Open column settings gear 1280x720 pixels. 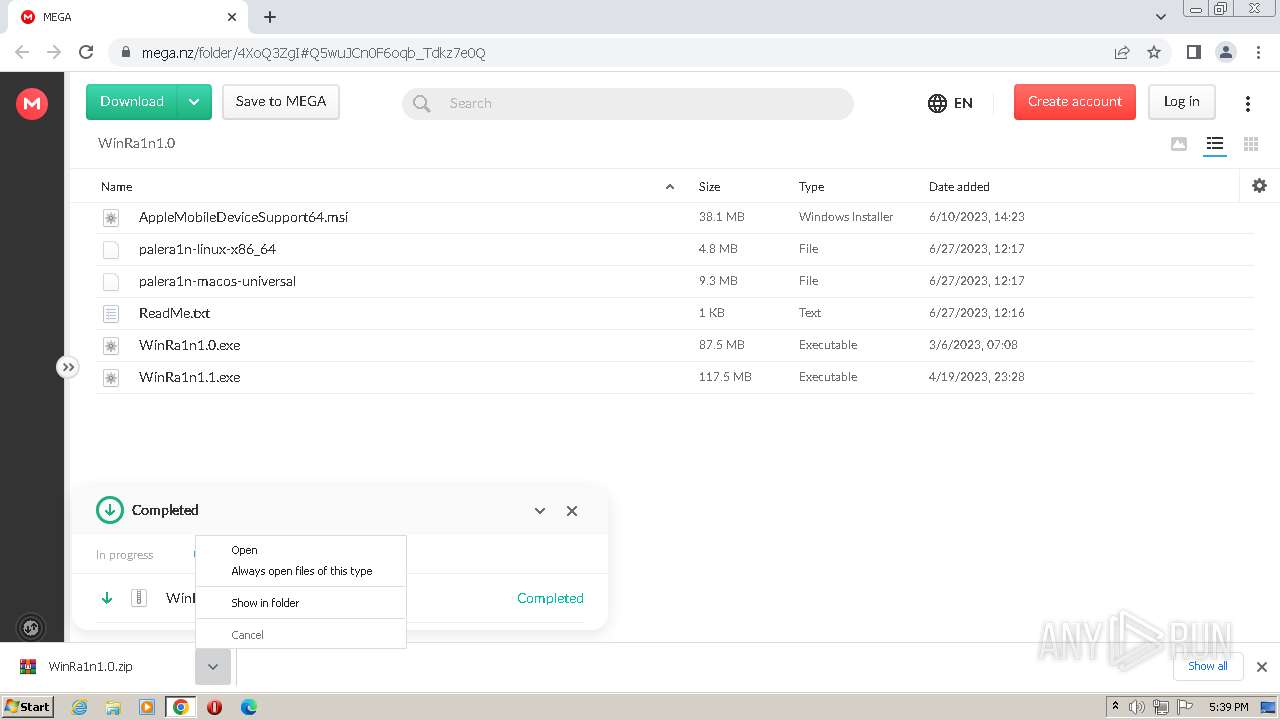1259,185
